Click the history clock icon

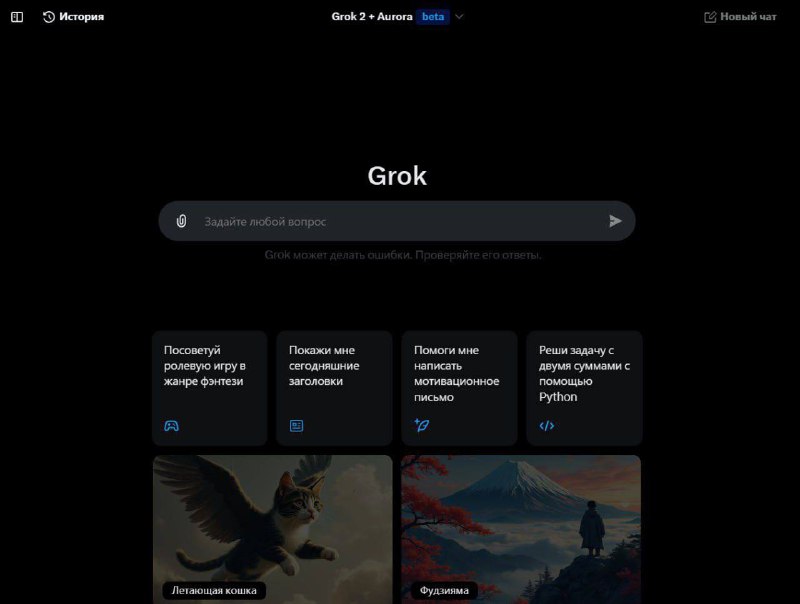[x=49, y=17]
